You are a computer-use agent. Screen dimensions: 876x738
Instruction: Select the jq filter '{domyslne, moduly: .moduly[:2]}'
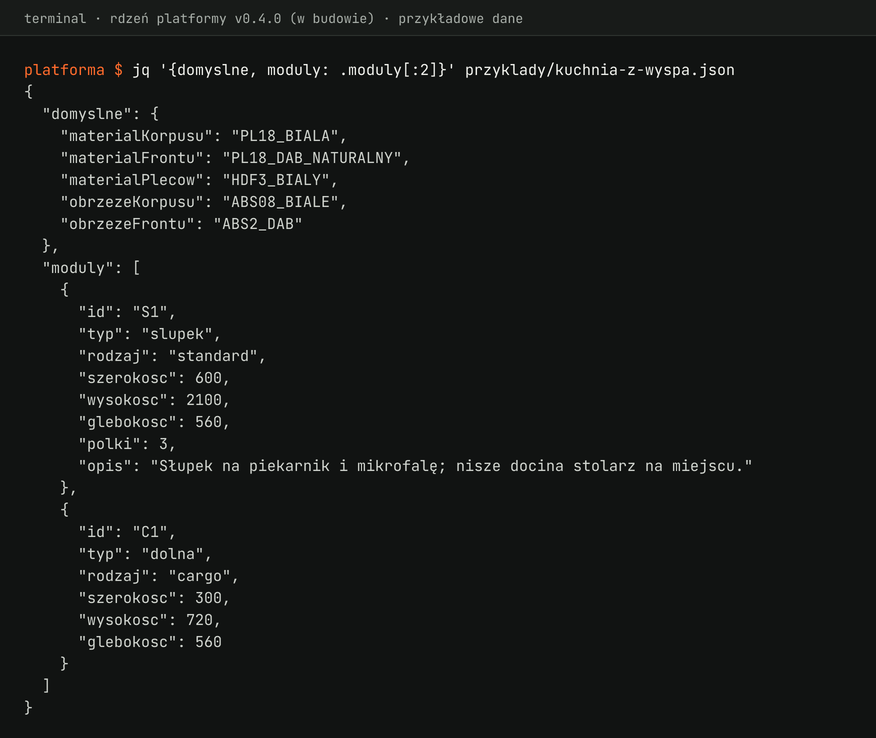click(x=307, y=70)
